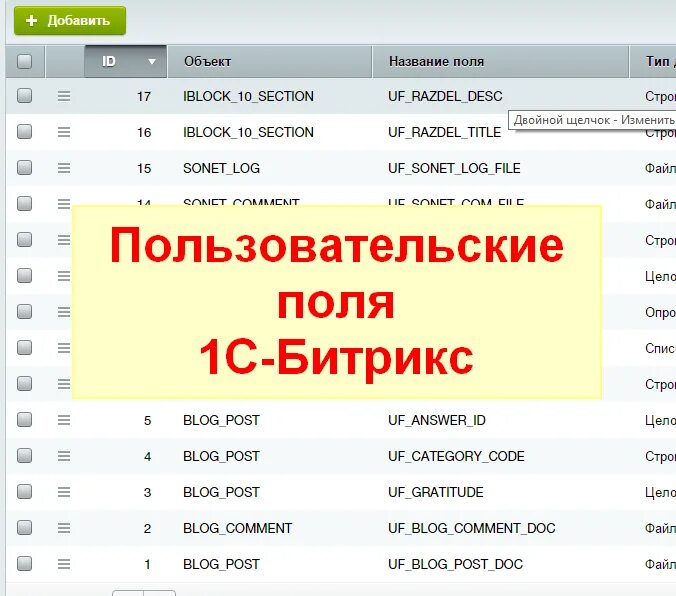Viewport: 676px width, 596px height.
Task: Select the UF_SONET_LOG_FILE field name cell
Action: (454, 168)
